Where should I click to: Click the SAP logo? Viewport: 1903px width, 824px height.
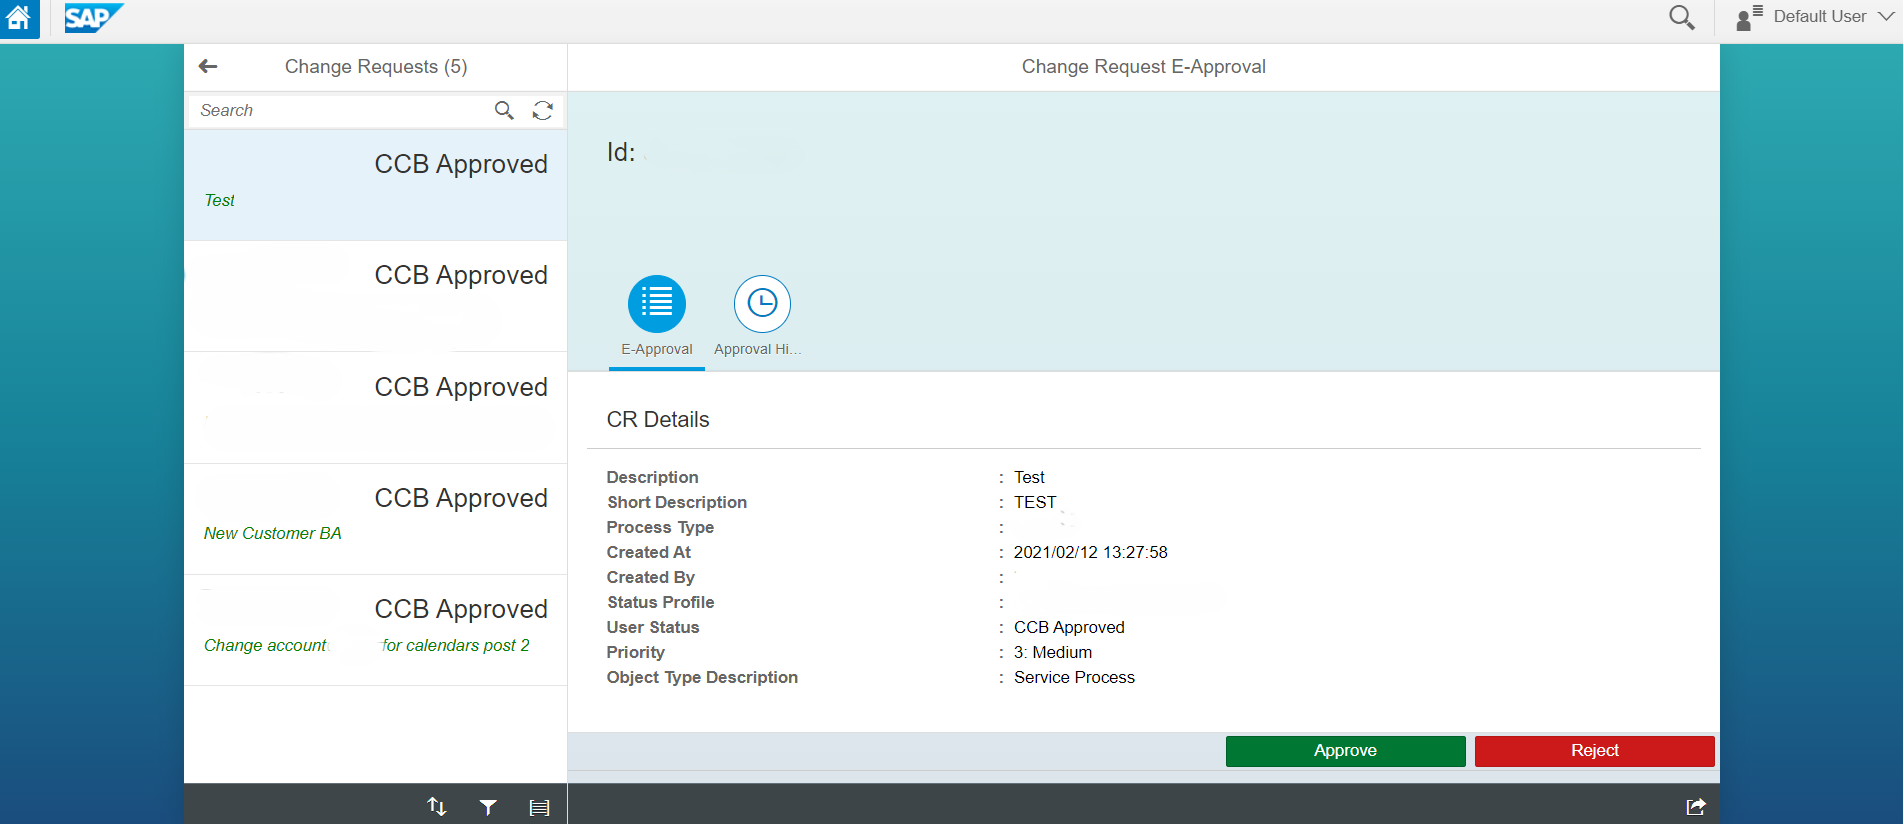[x=93, y=18]
